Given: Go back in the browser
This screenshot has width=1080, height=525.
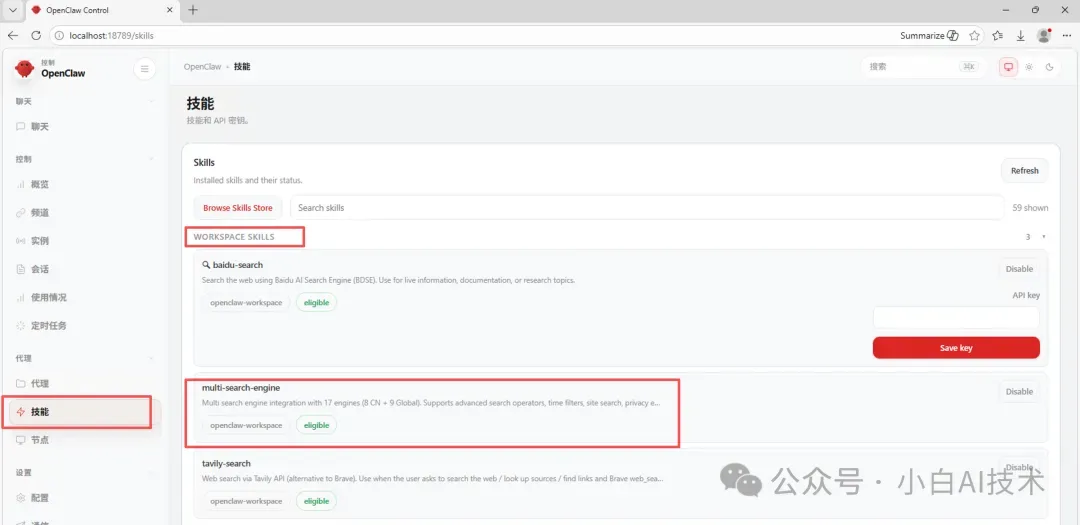Looking at the screenshot, I should coord(12,35).
